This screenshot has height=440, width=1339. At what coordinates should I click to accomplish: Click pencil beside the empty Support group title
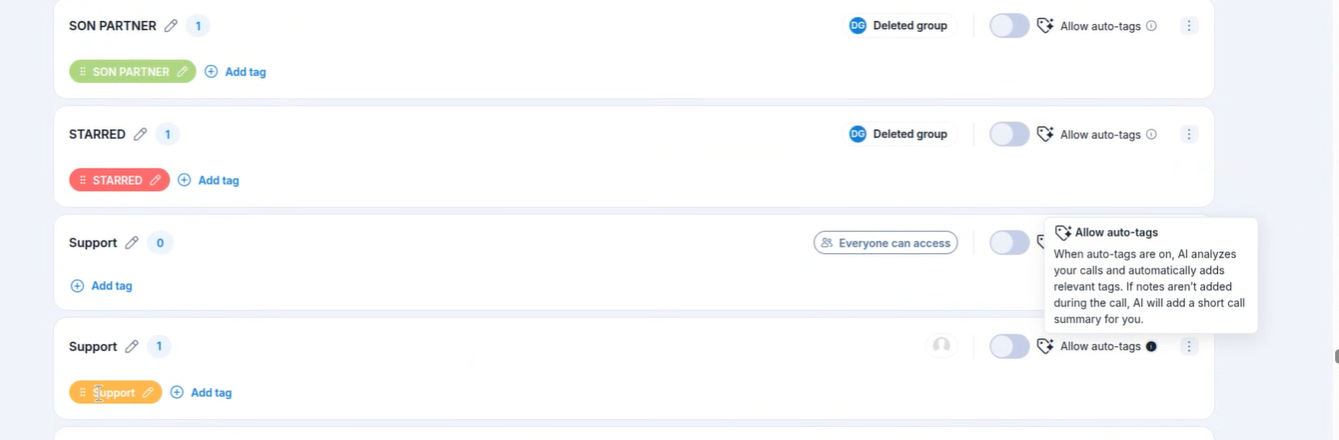(x=132, y=243)
